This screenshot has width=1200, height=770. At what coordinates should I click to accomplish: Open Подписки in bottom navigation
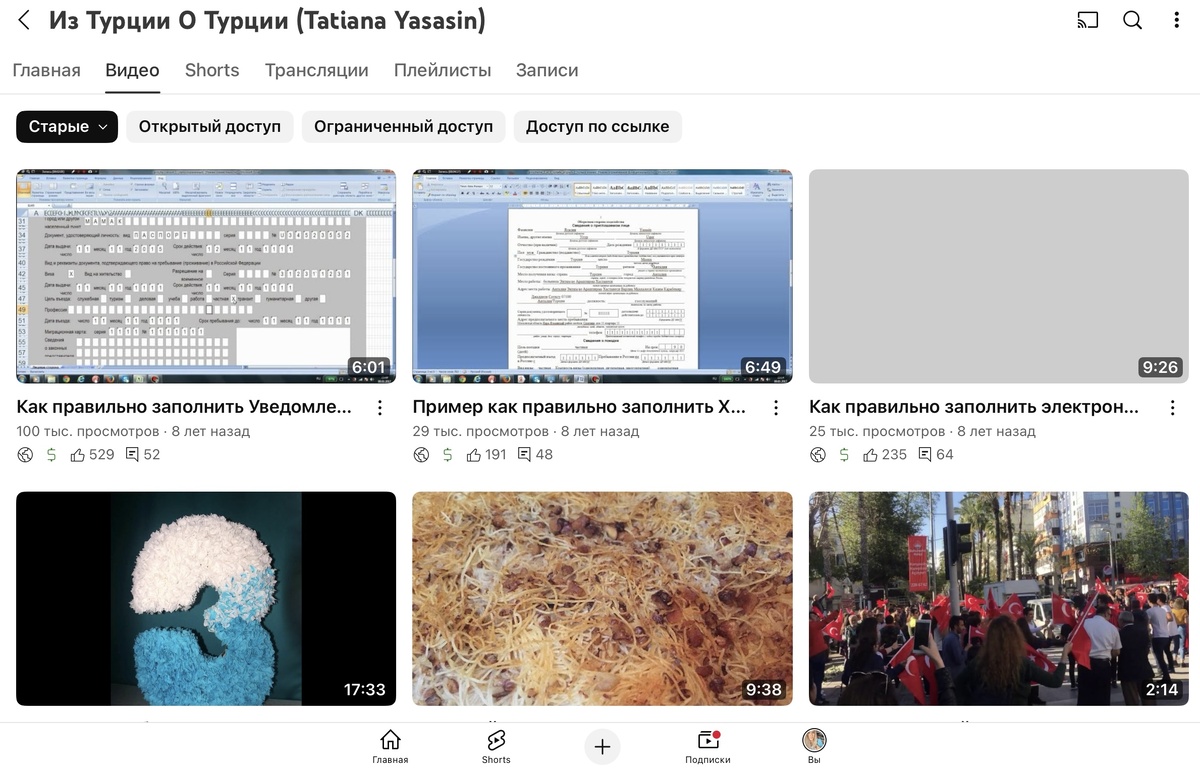[x=708, y=746]
